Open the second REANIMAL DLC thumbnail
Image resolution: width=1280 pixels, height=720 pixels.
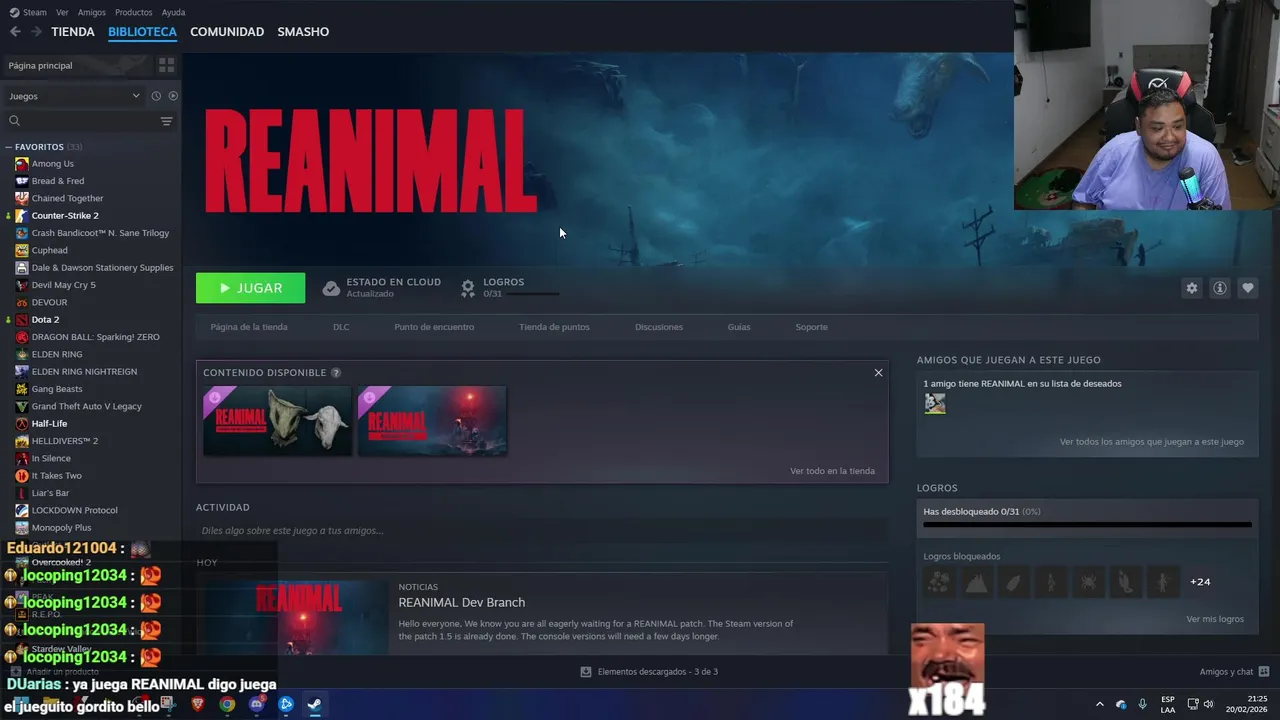pos(432,421)
